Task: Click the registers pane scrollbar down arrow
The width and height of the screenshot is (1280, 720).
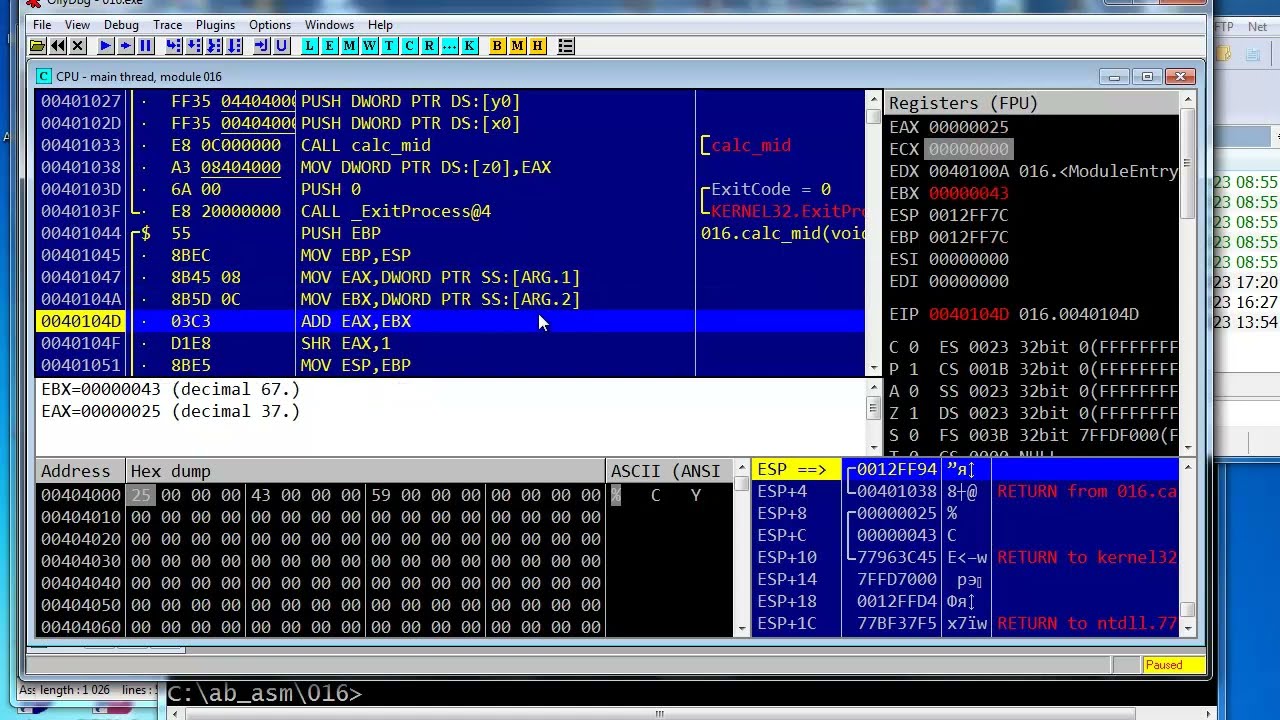Action: pyautogui.click(x=1187, y=447)
